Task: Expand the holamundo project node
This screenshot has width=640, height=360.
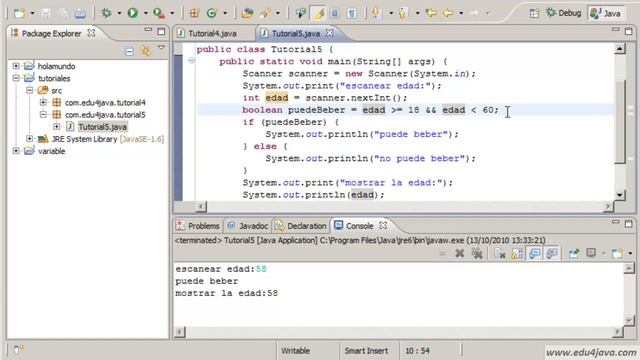Action: (x=16, y=66)
